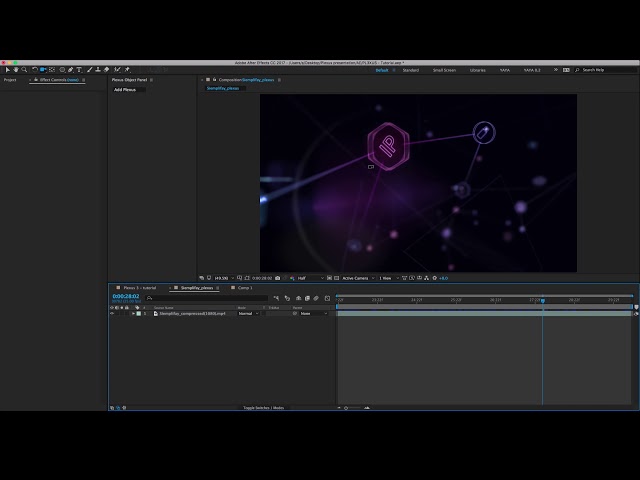Click the 0:00:28:02 timecode display
Screen dimensions: 640x480
[x=126, y=296]
